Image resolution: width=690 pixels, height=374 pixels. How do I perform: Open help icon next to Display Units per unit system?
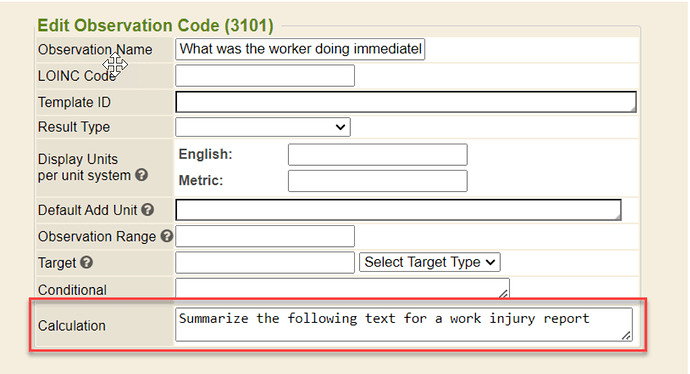pyautogui.click(x=141, y=175)
